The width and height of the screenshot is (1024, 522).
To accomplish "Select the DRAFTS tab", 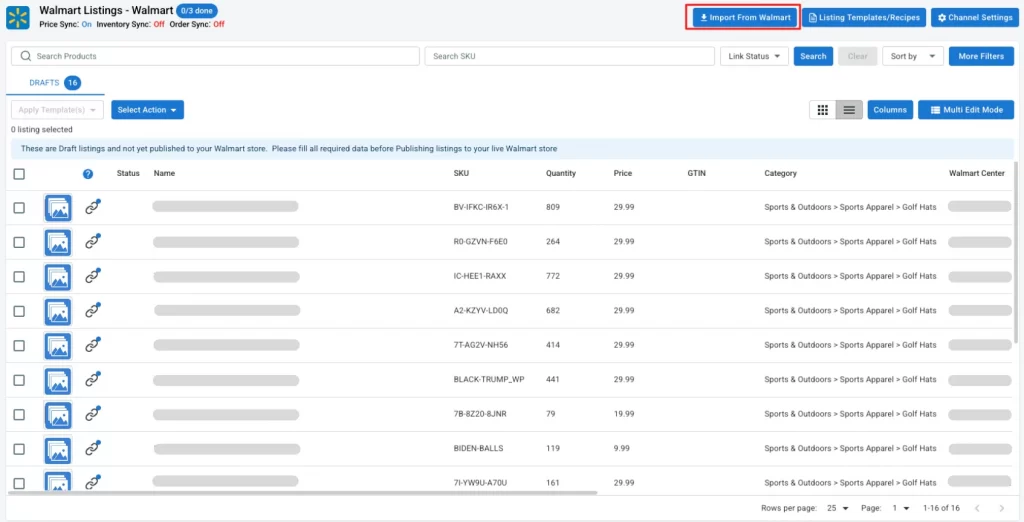I will click(54, 83).
